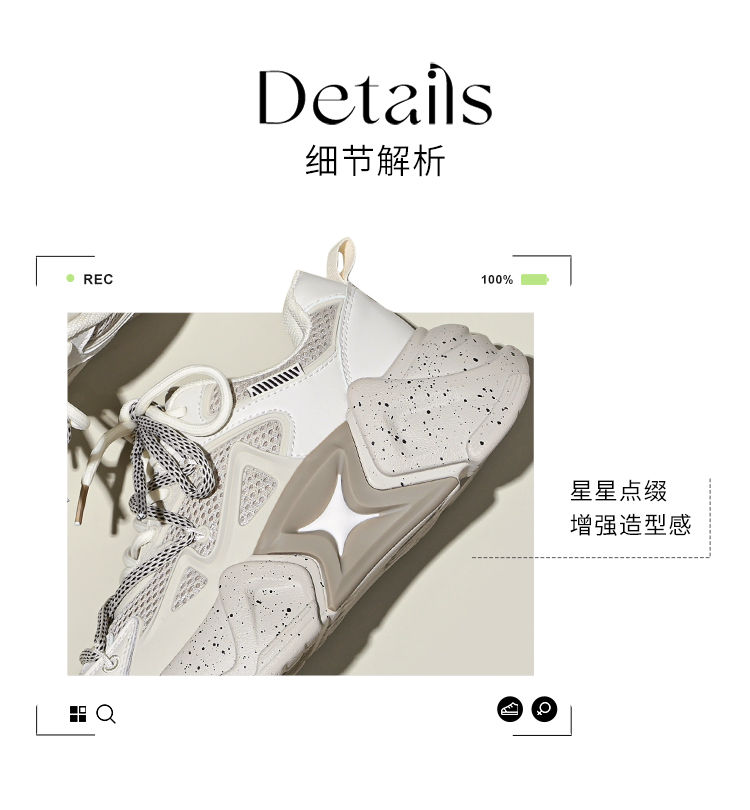Open the magnifying glass search icon

coord(106,714)
